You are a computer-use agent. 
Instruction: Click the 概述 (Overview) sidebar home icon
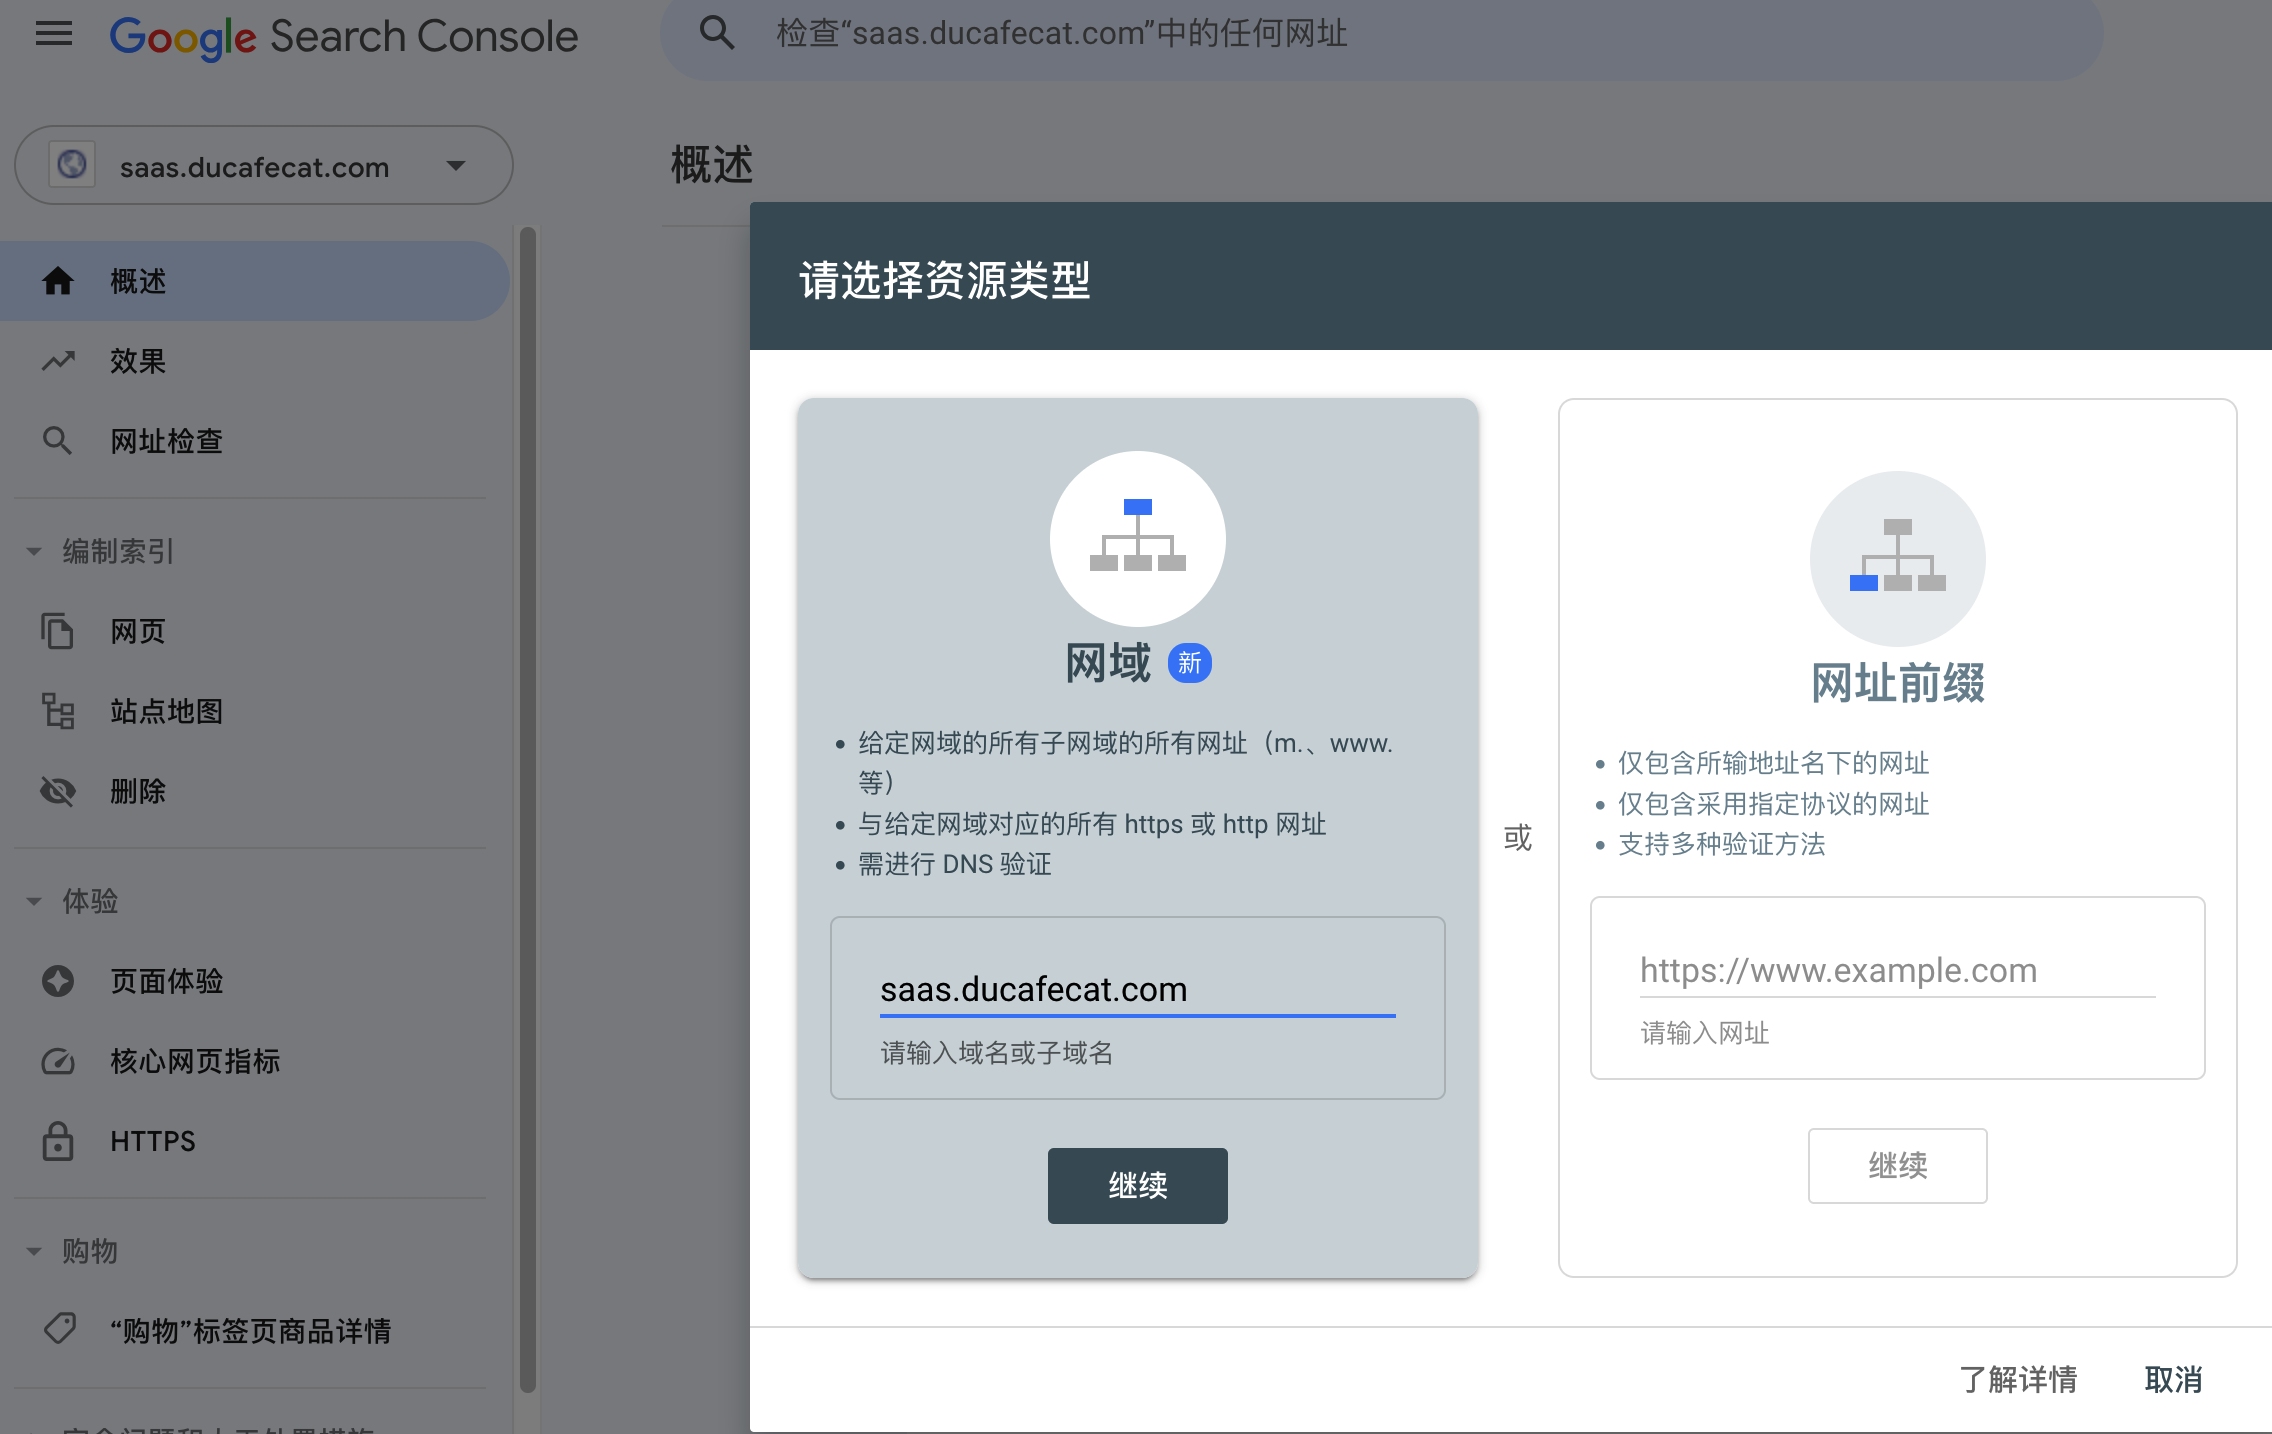point(56,279)
